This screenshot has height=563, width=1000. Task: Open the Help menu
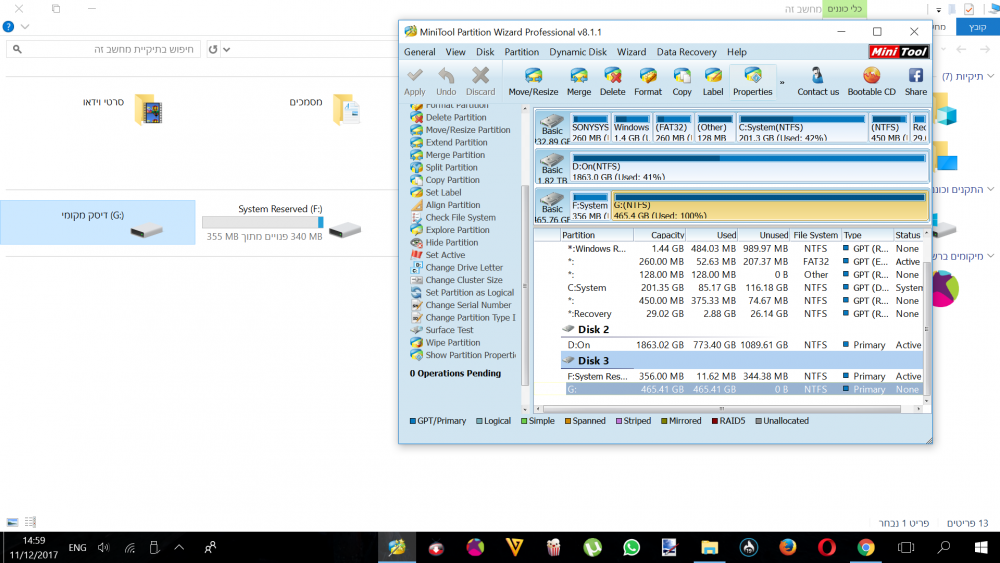click(737, 52)
